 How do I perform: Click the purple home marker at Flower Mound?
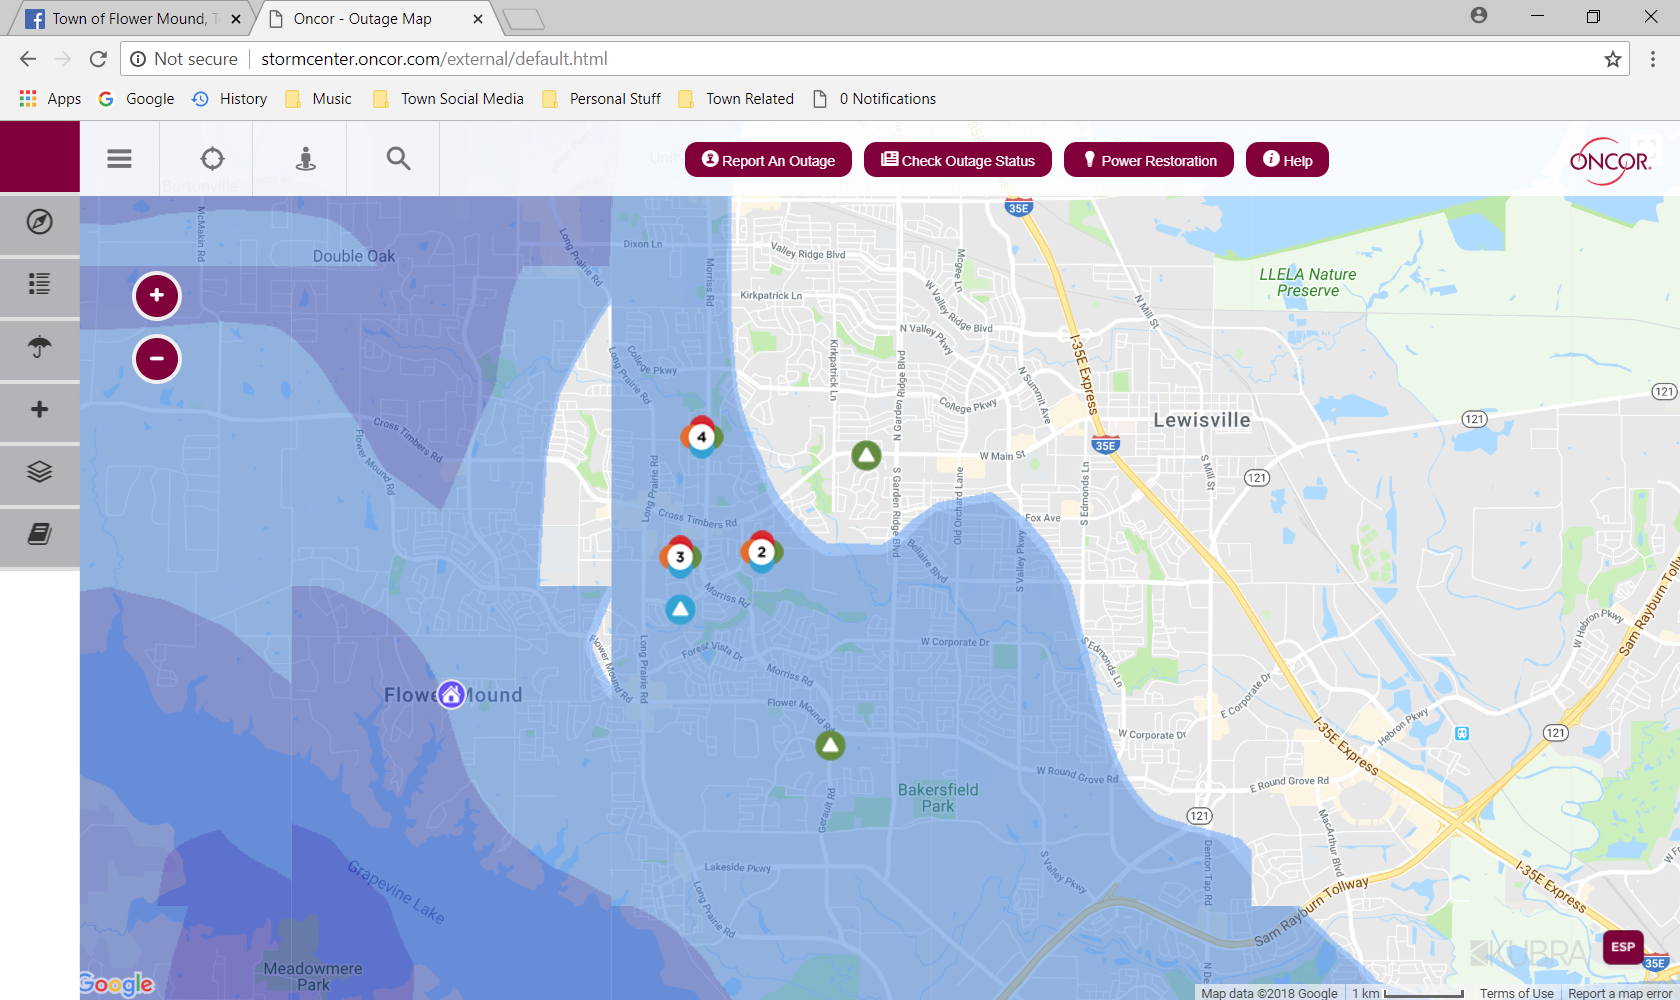[x=451, y=694]
